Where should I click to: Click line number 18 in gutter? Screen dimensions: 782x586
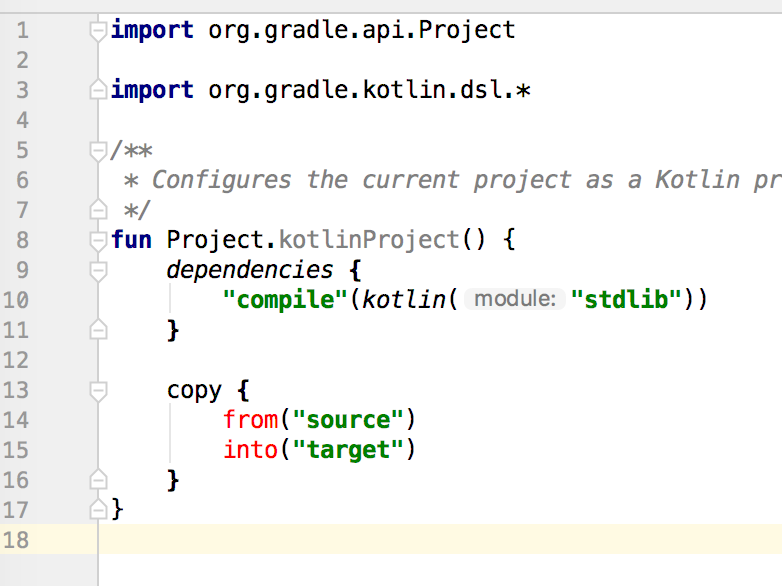click(x=16, y=540)
